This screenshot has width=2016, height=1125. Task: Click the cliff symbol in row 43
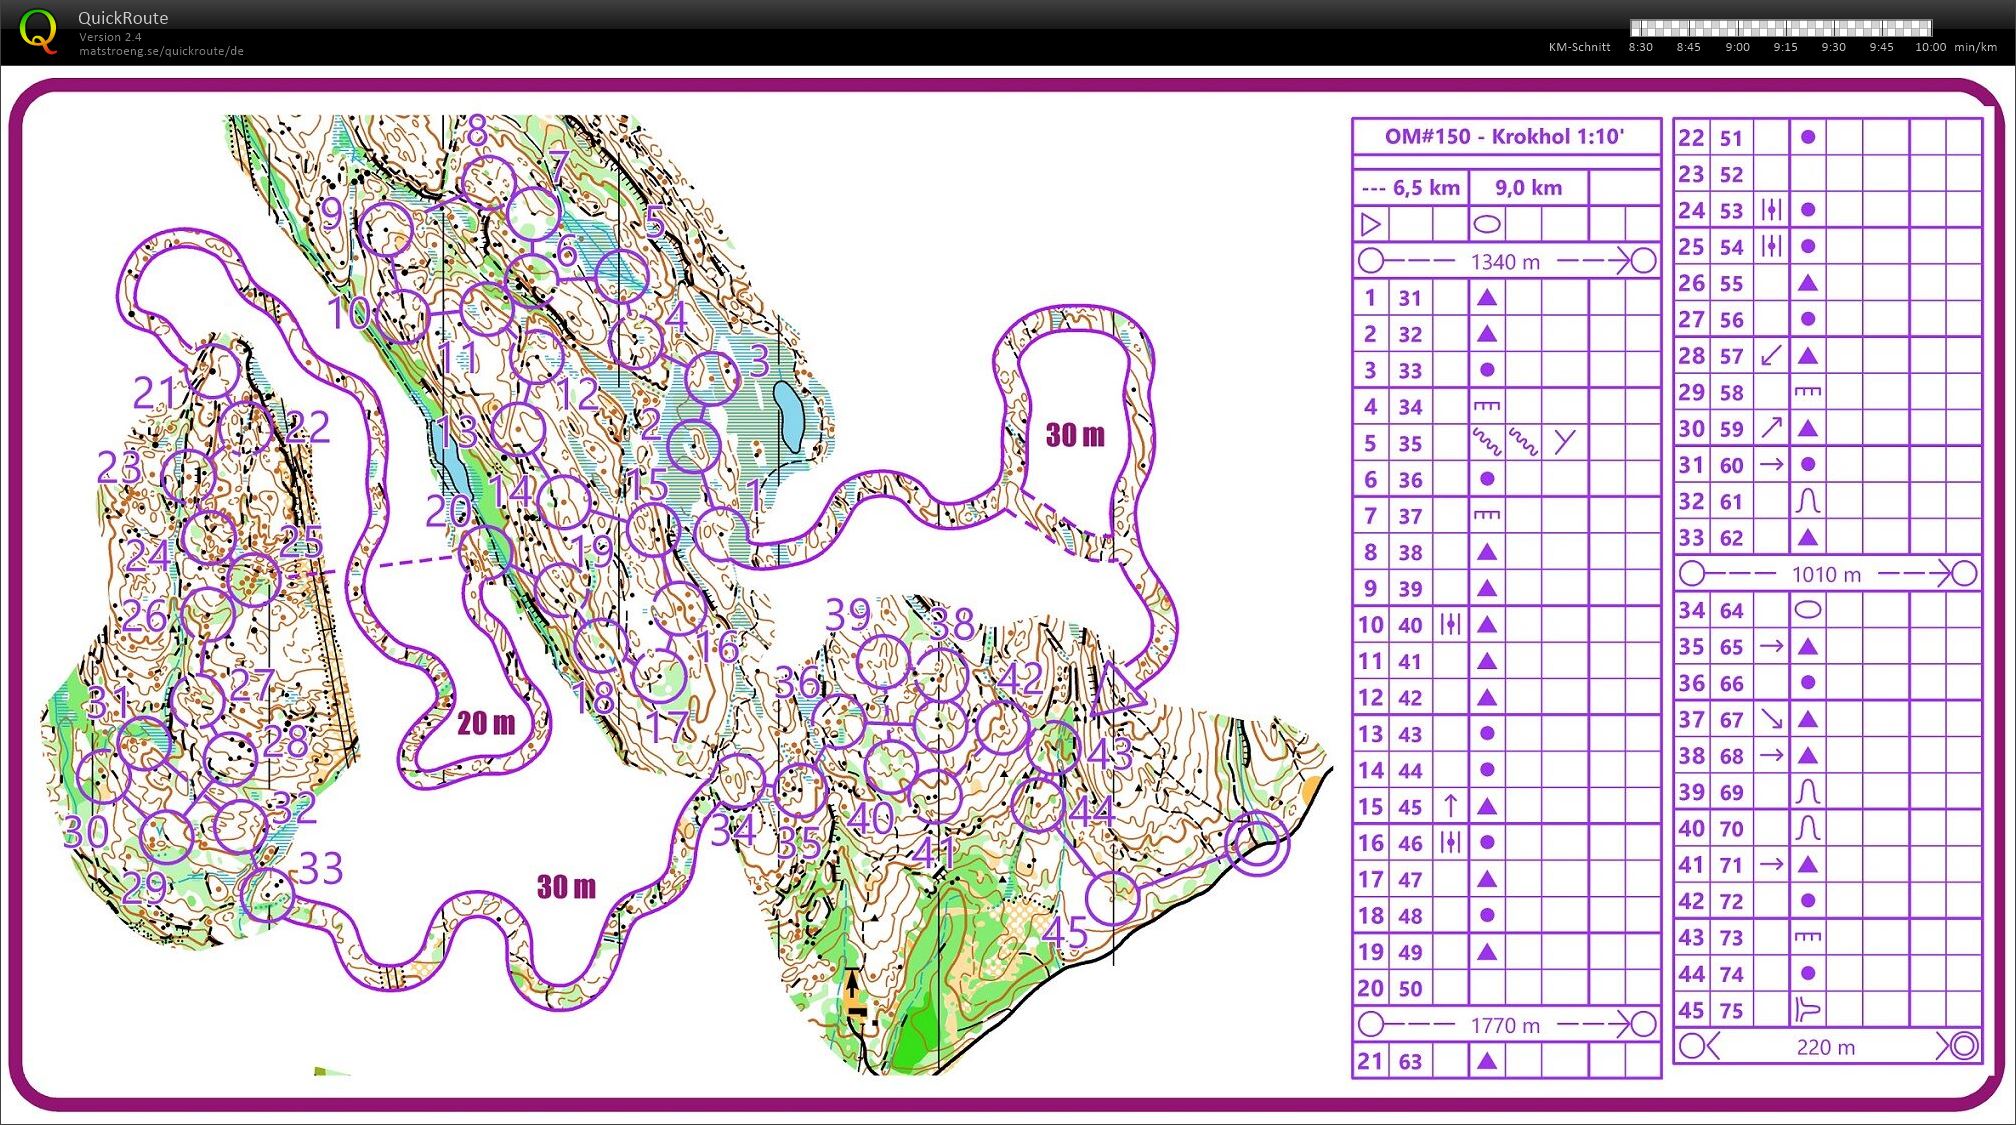coord(1808,937)
